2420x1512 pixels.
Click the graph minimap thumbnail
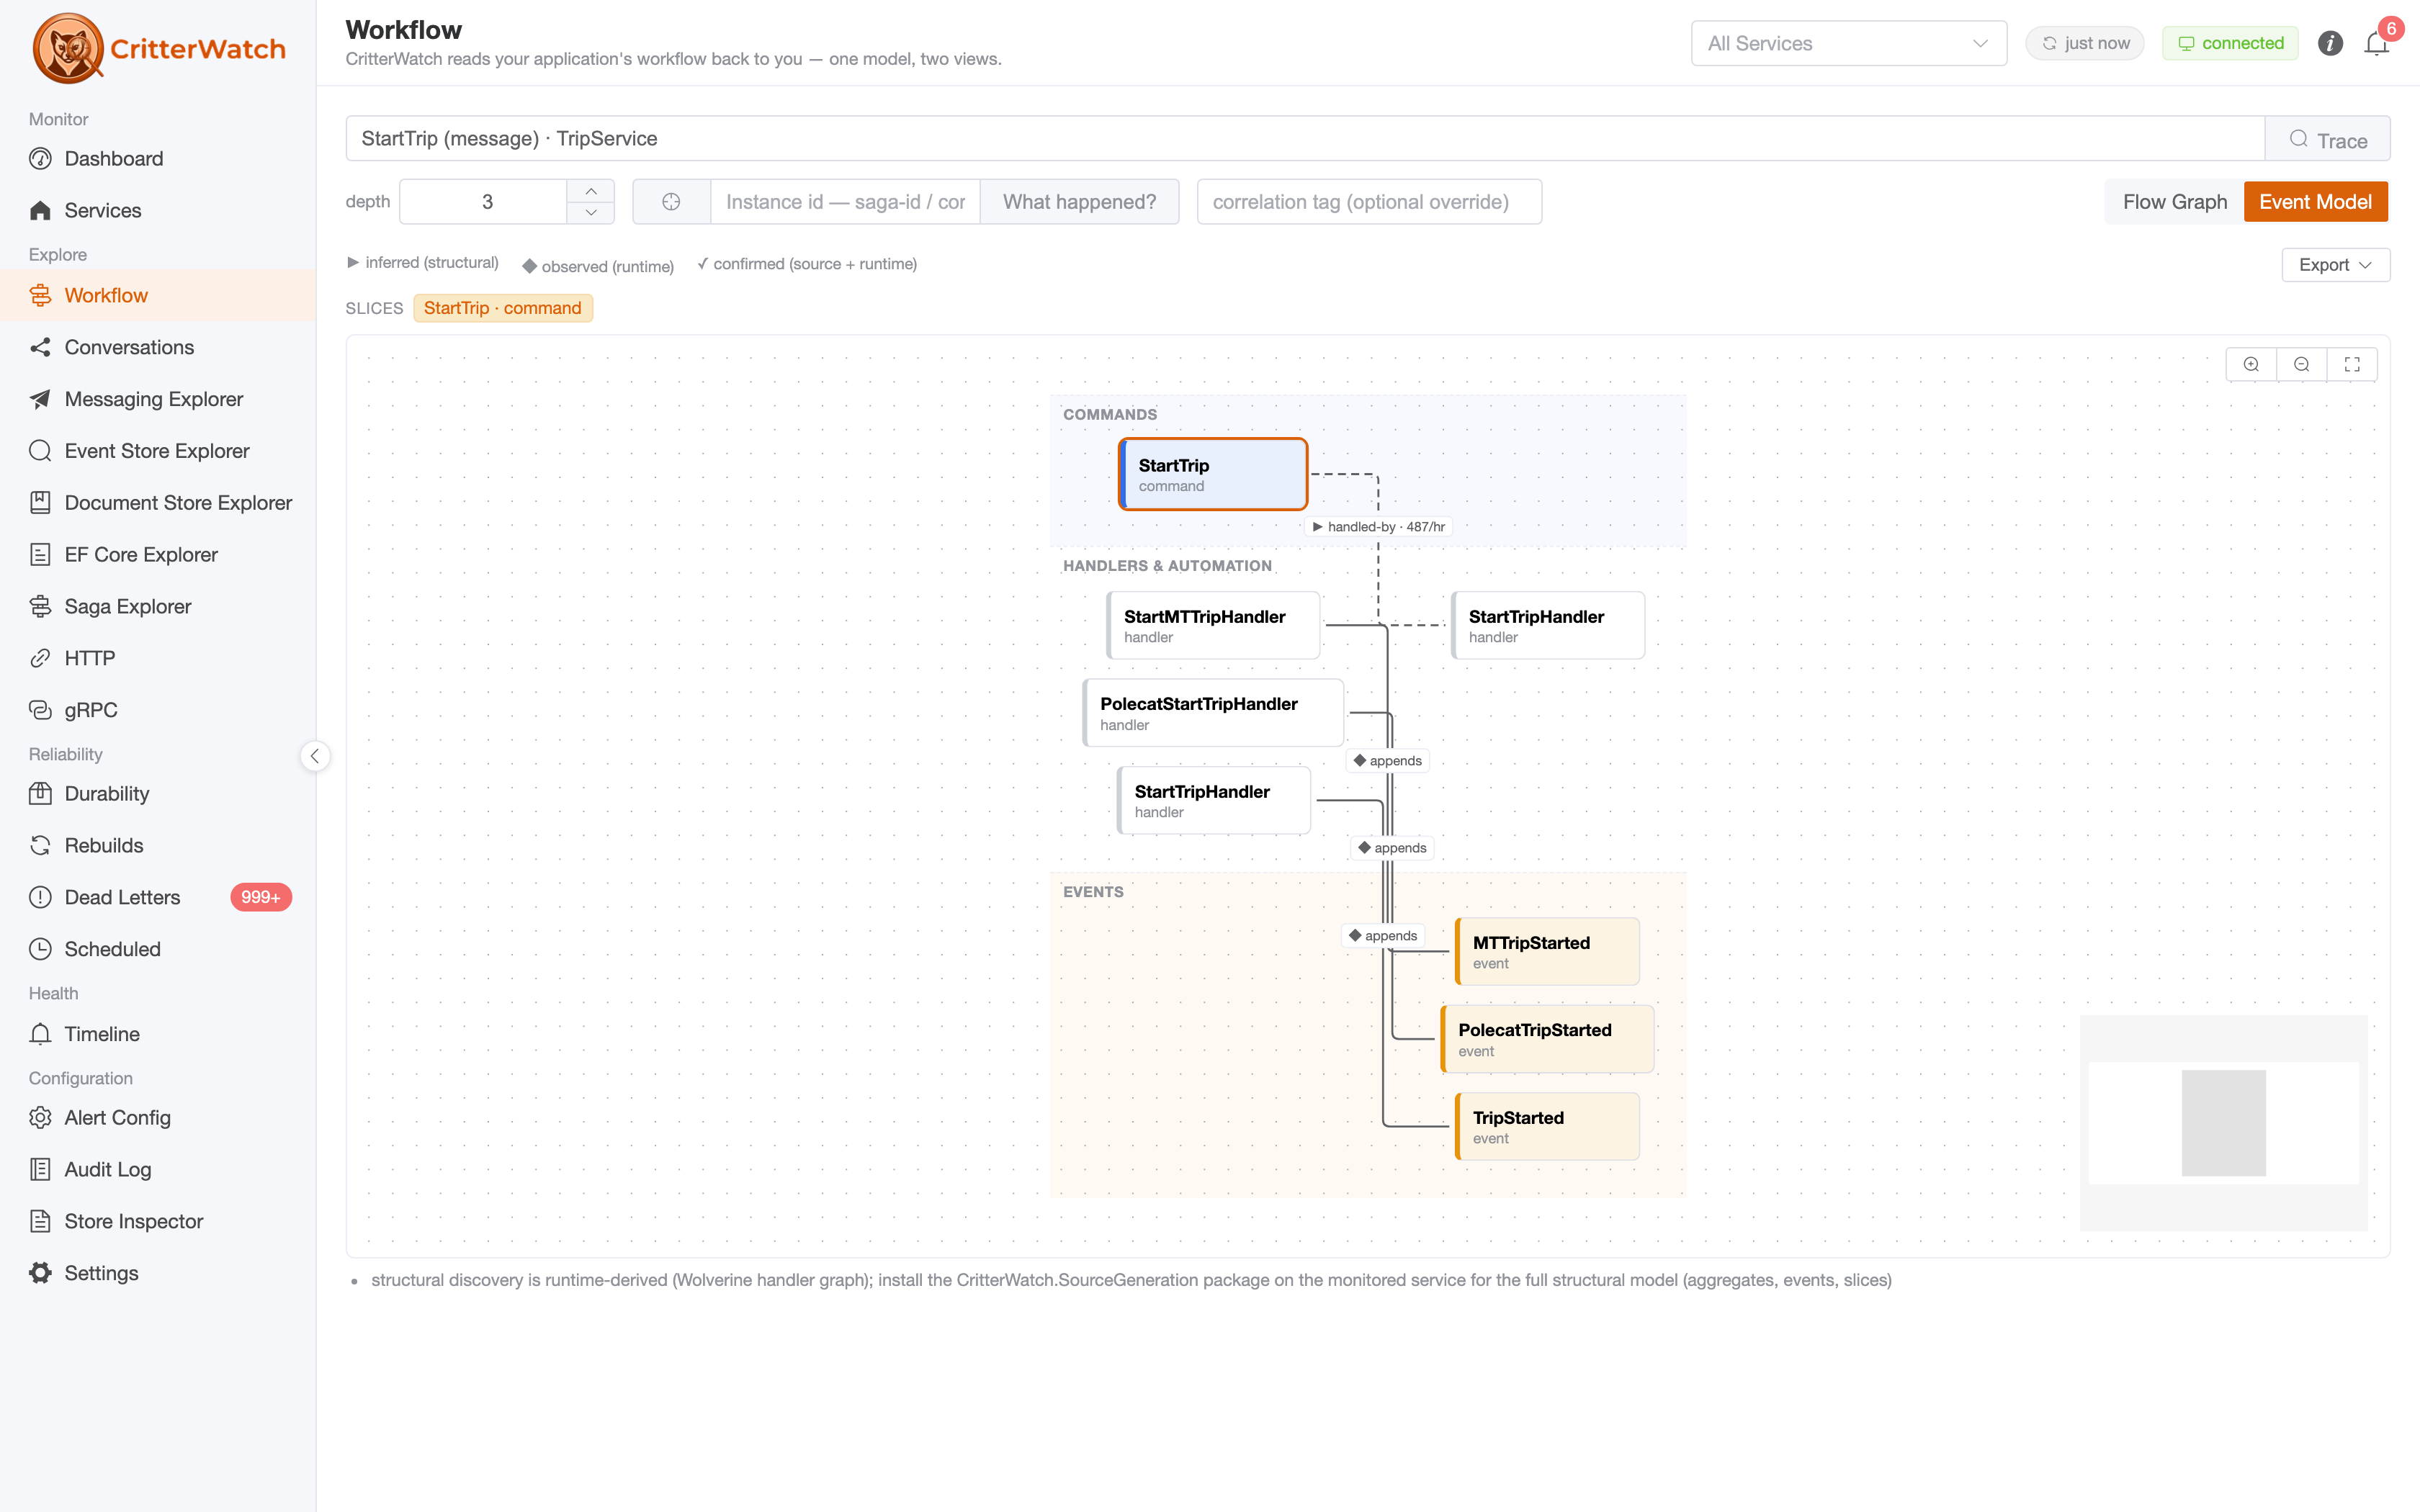(2224, 1123)
